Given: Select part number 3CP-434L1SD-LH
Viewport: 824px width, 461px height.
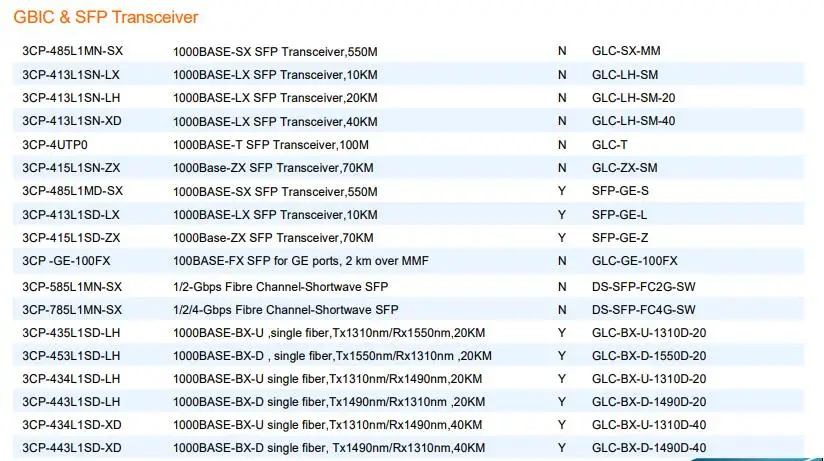Looking at the screenshot, I should [x=71, y=378].
